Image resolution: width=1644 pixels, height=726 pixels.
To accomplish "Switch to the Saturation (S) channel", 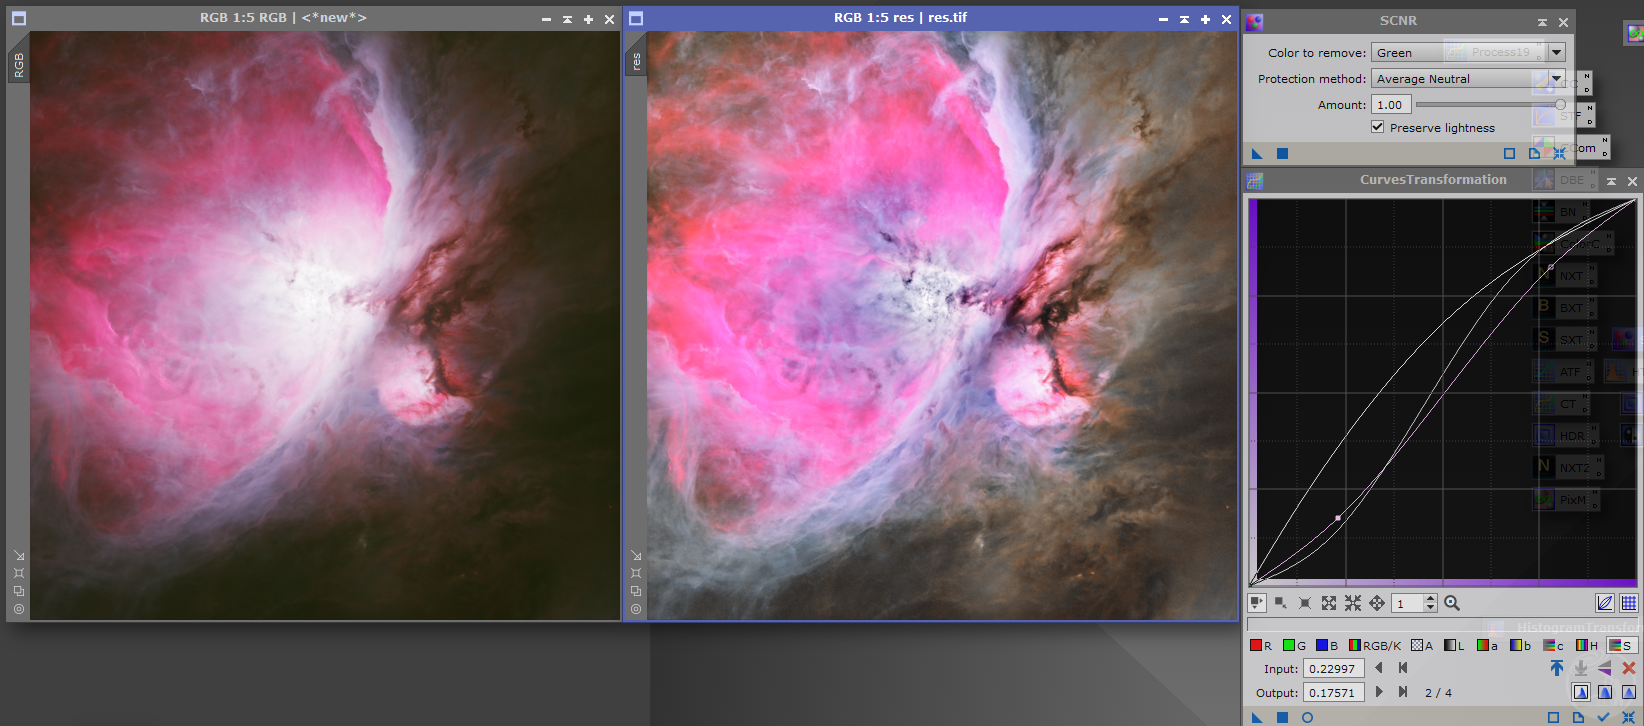I will [1621, 645].
